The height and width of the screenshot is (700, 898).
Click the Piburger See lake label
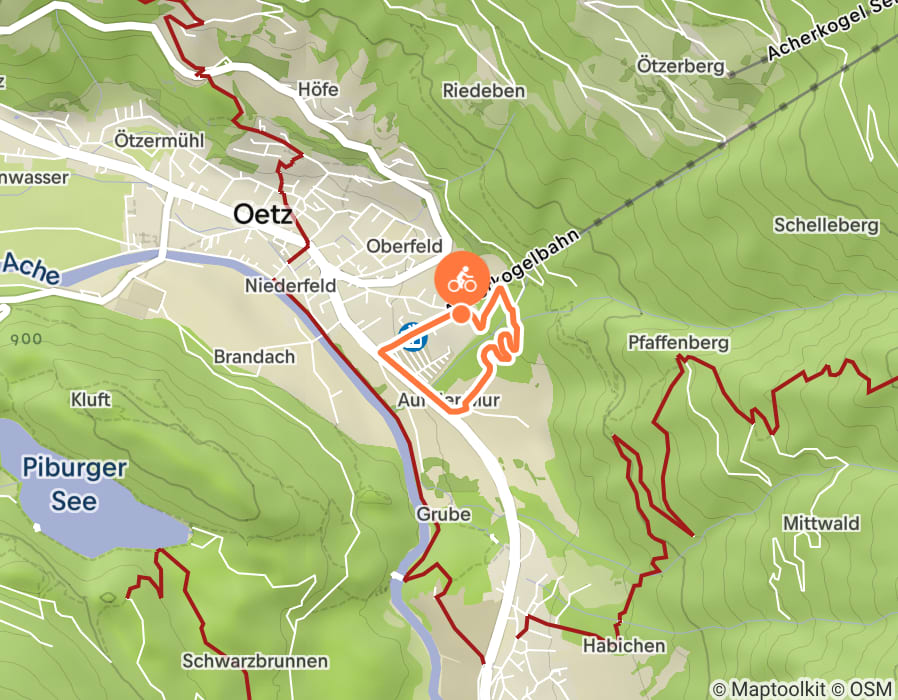coord(74,485)
